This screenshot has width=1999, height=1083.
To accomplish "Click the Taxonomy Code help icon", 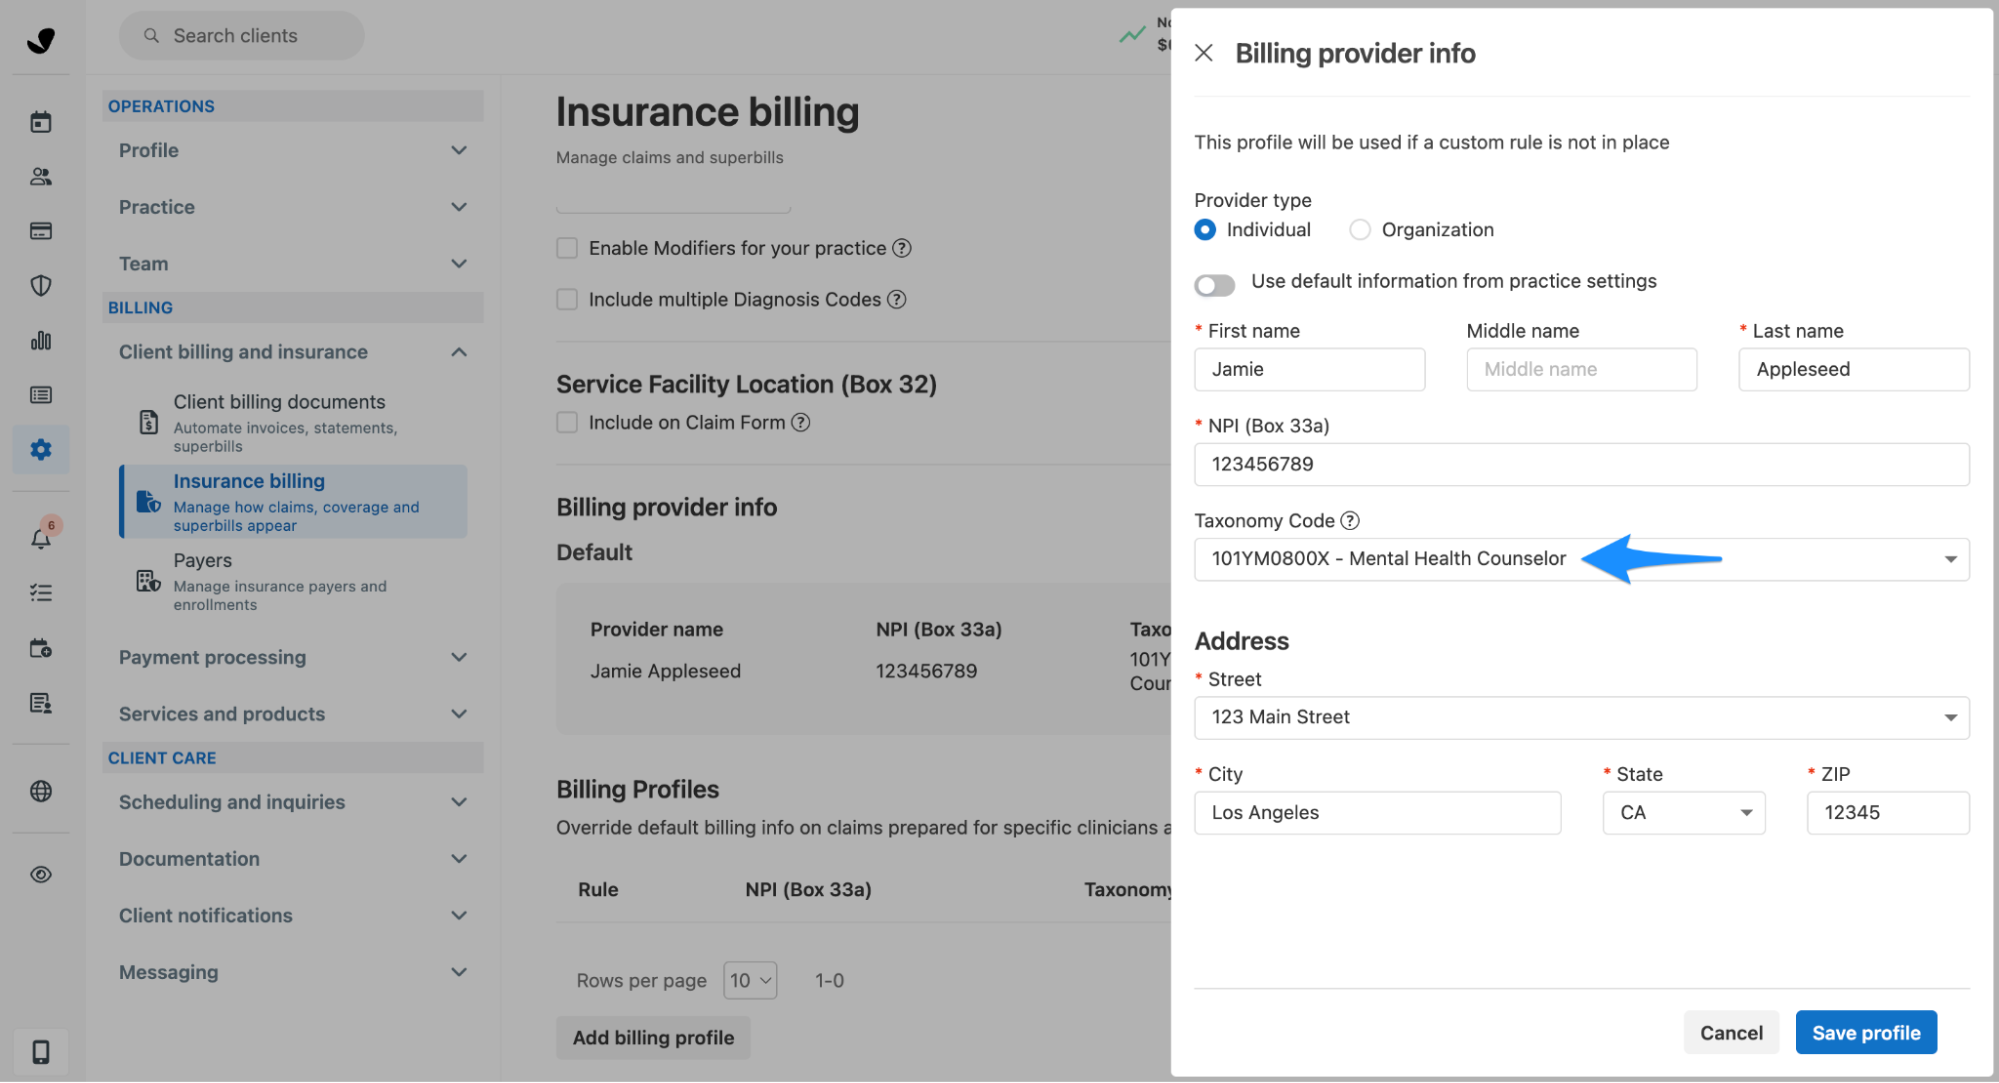I will point(1350,521).
